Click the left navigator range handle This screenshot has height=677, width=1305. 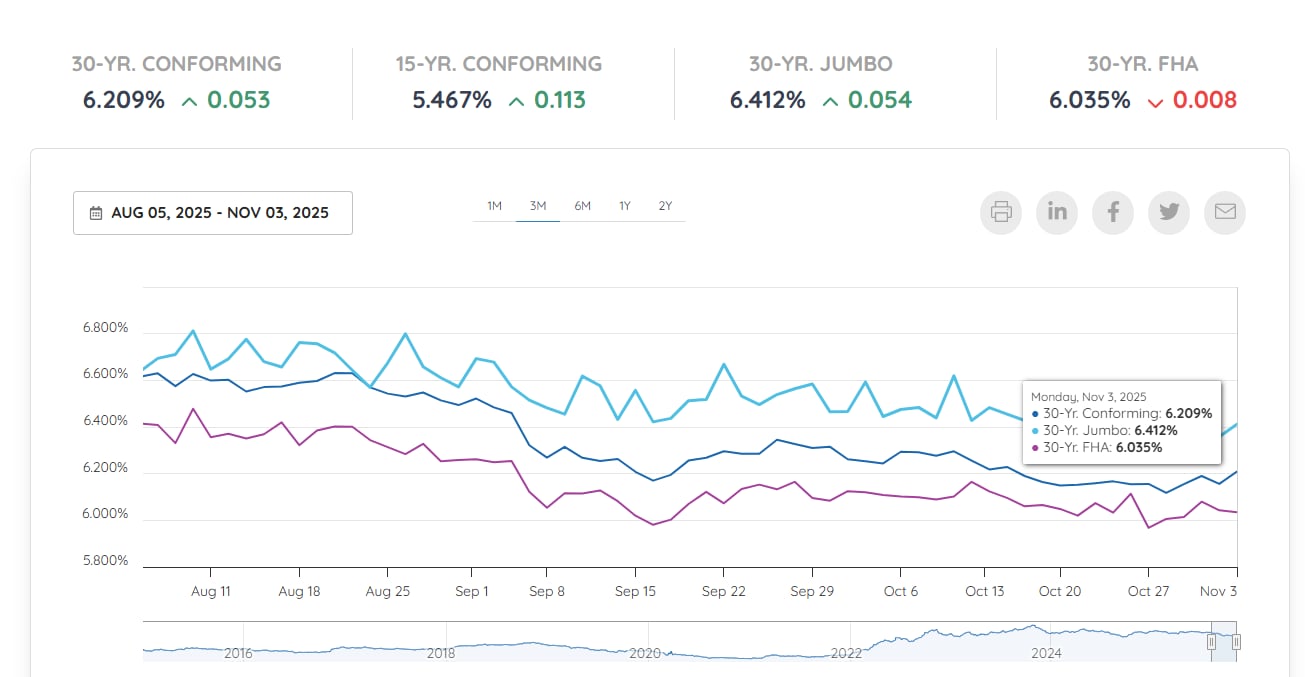(x=1212, y=642)
